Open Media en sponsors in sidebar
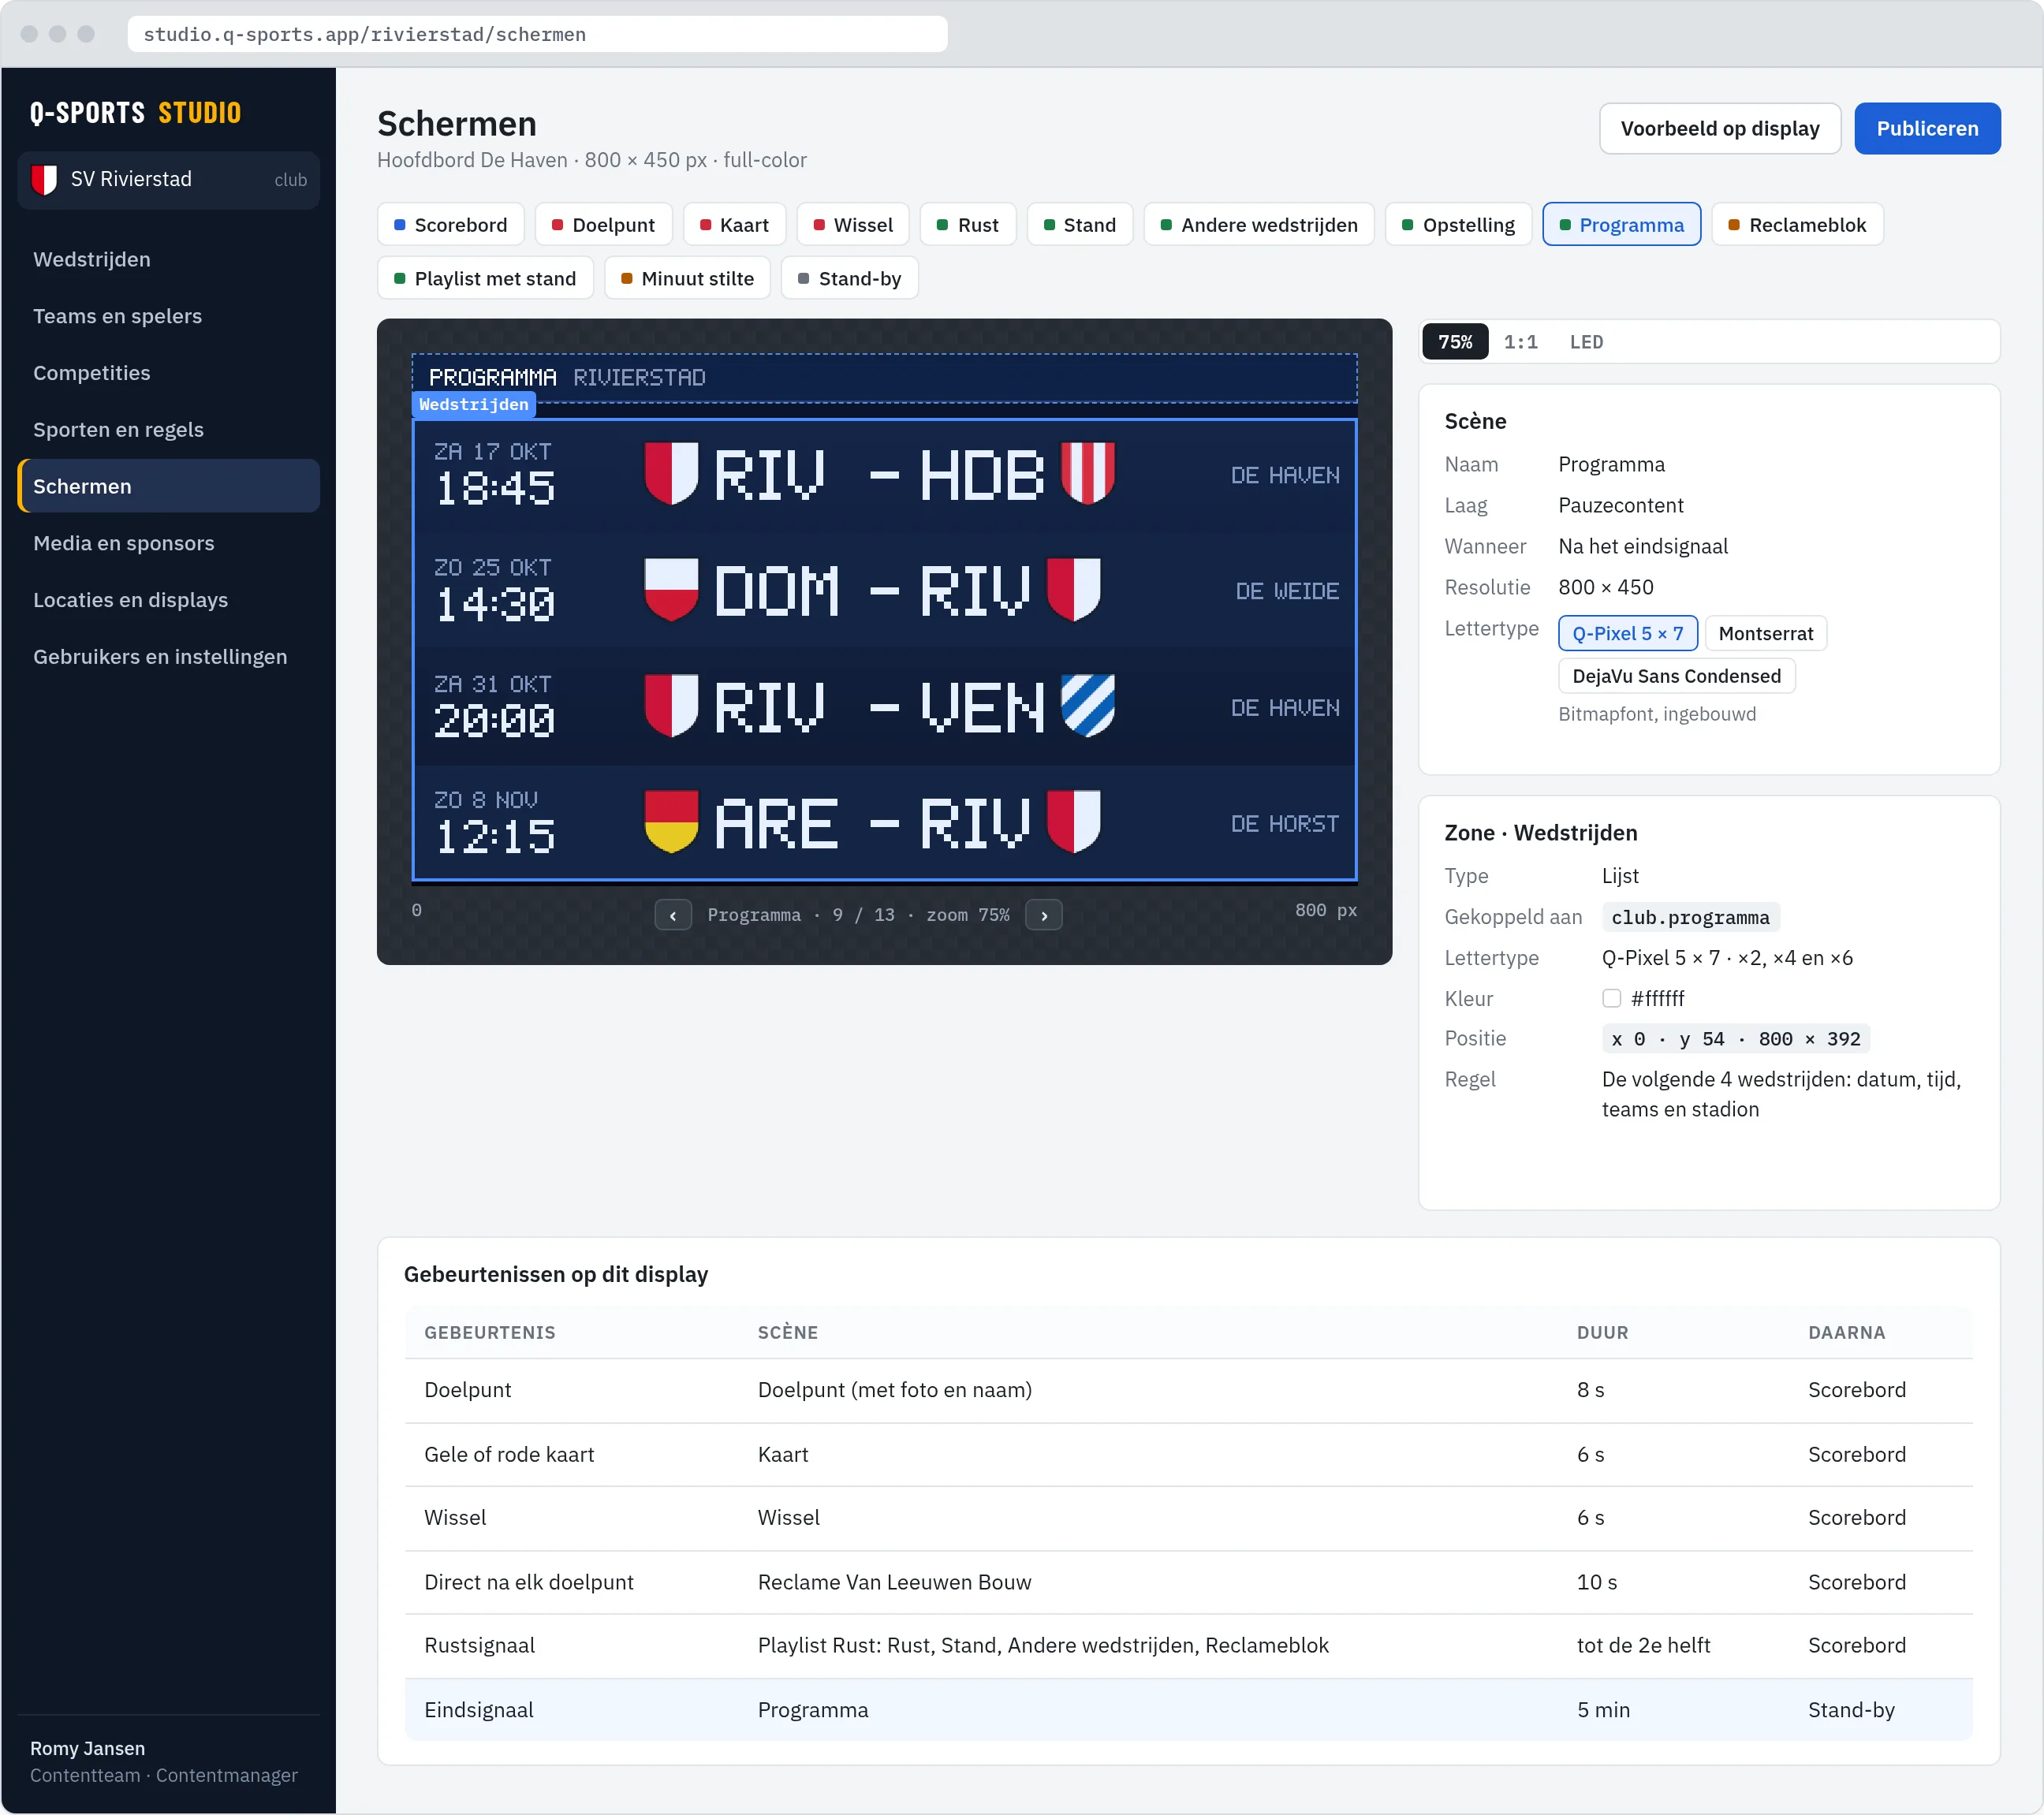This screenshot has height=1815, width=2044. coord(168,543)
